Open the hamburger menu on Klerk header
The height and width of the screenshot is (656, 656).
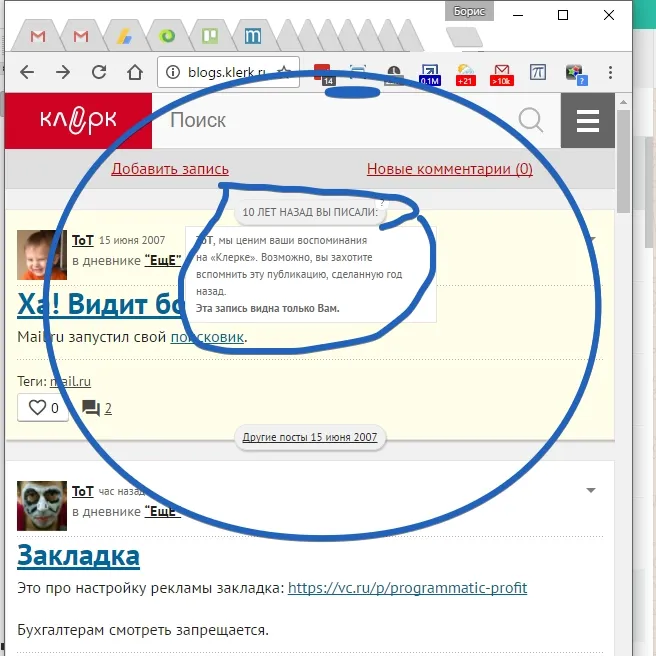[587, 121]
